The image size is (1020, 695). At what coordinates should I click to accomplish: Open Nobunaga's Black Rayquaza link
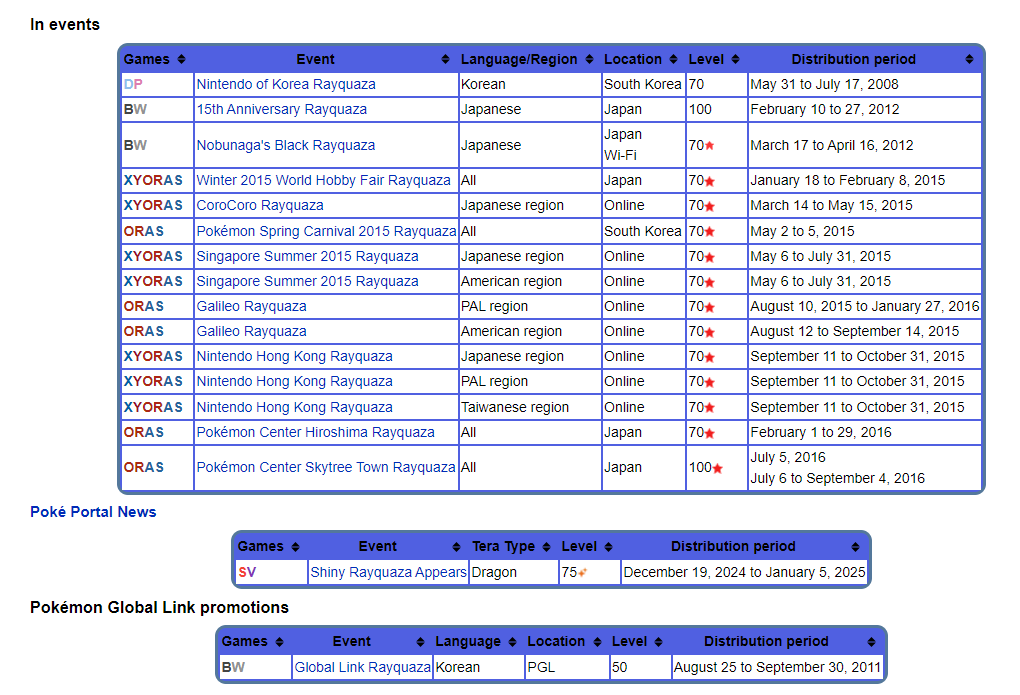coord(286,145)
